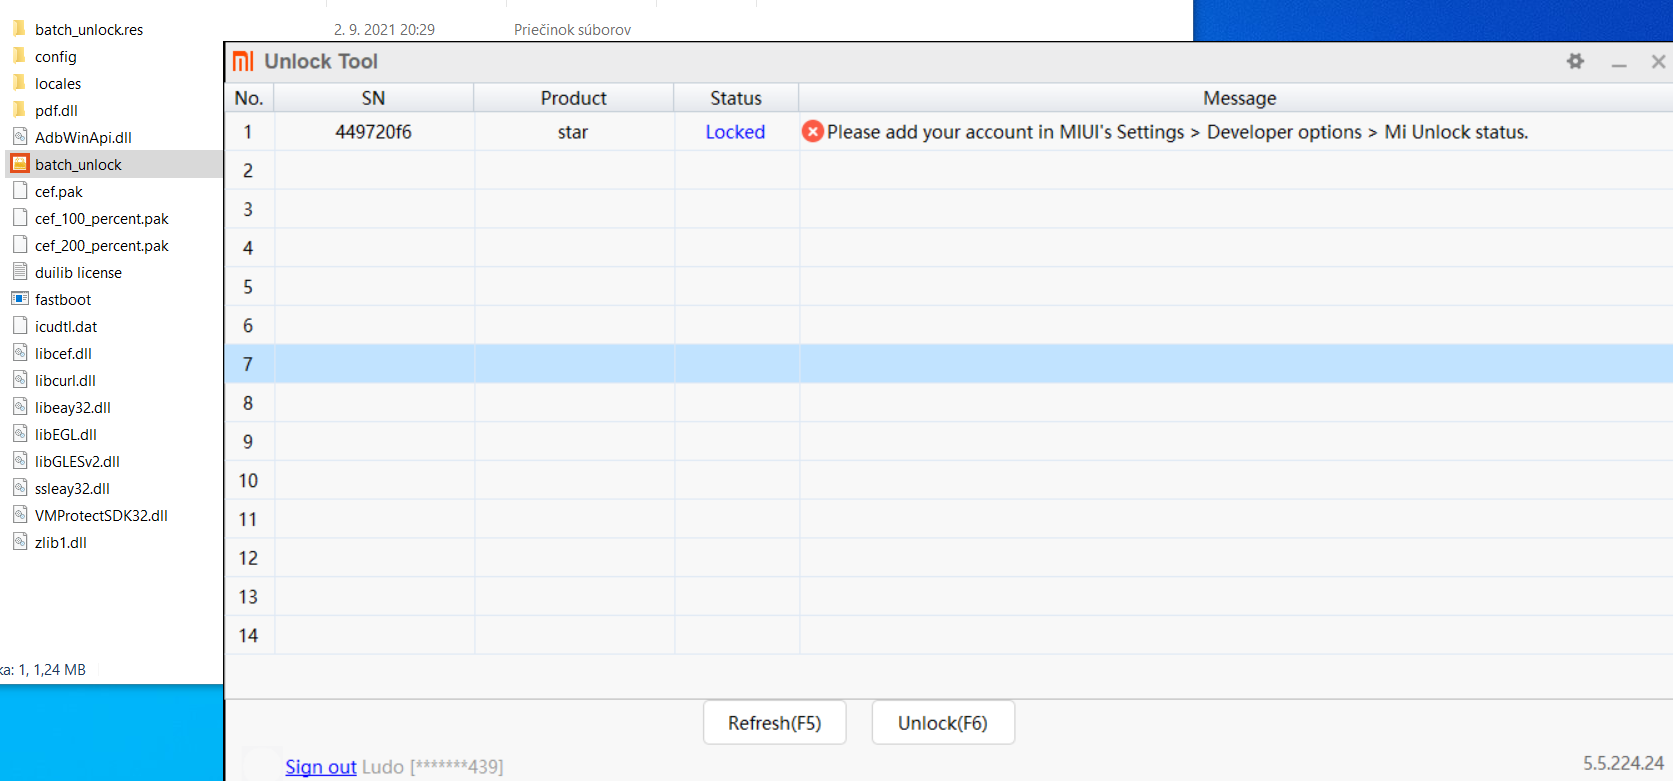Select the pdf.dll folder icon
This screenshot has height=781, width=1673.
[x=19, y=110]
